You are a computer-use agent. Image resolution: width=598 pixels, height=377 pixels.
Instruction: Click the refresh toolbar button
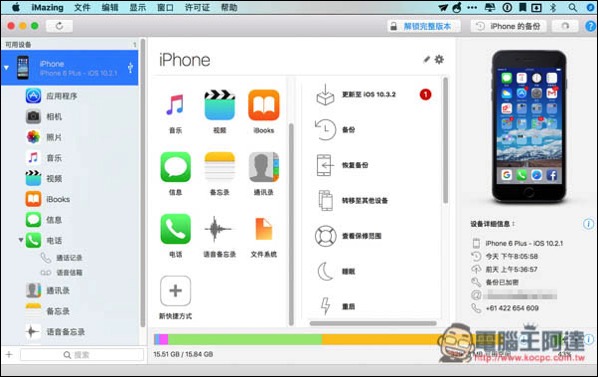[x=59, y=26]
